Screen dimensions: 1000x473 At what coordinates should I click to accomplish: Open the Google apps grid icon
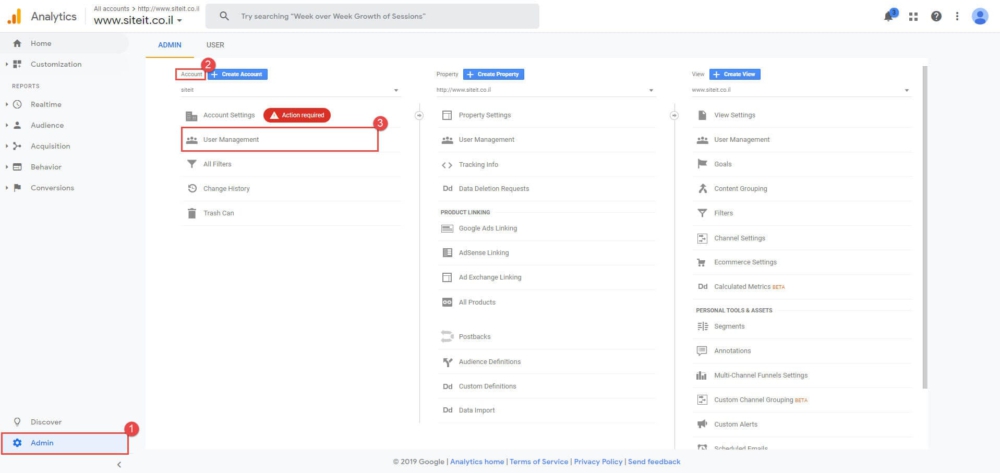913,17
